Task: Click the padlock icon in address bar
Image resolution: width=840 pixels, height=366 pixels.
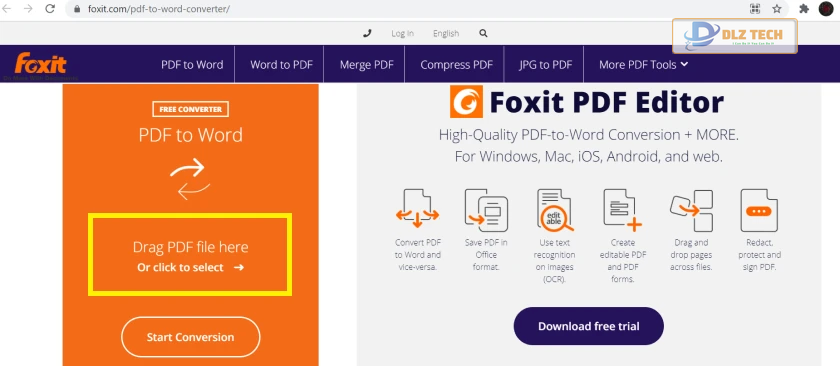Action: point(77,9)
